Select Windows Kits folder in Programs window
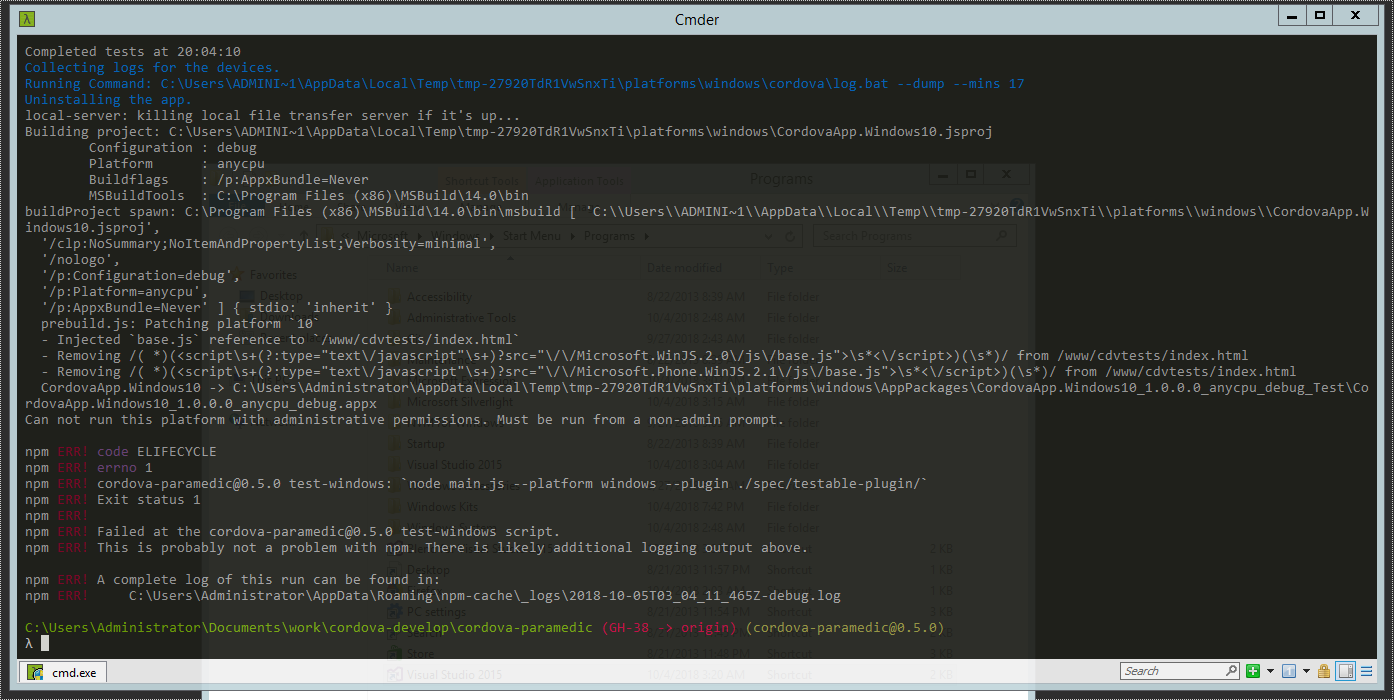This screenshot has width=1394, height=700. tap(443, 507)
